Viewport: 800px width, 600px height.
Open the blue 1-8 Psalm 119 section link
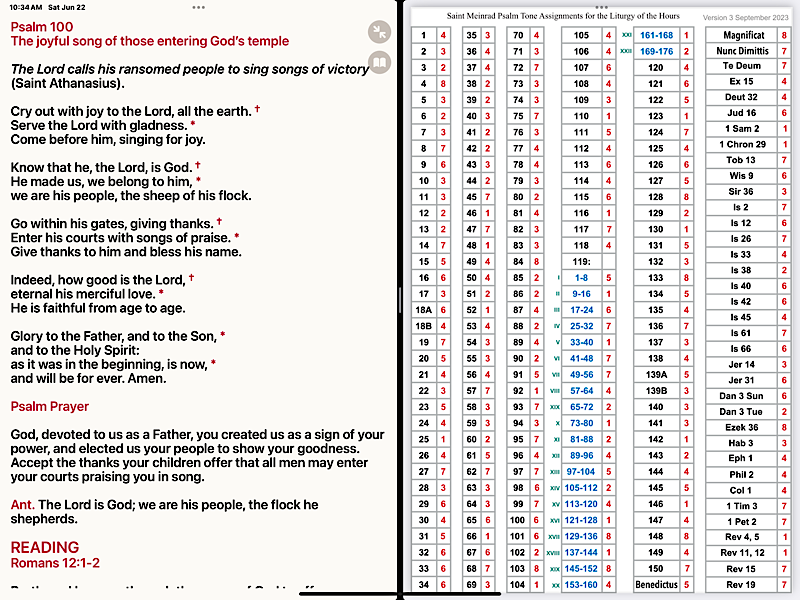[581, 278]
